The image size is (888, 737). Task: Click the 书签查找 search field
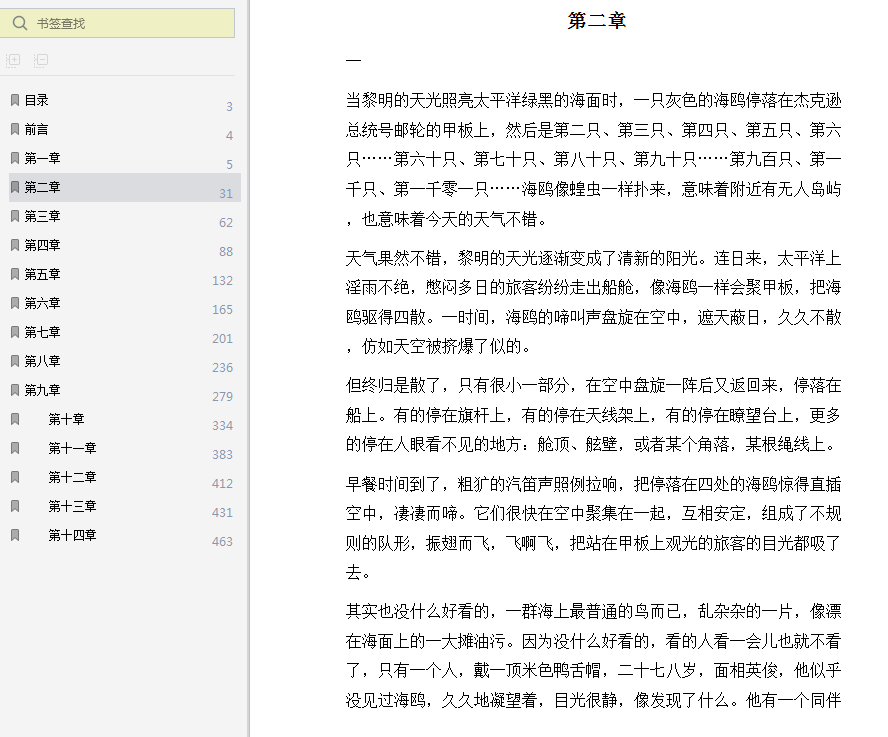click(x=117, y=23)
